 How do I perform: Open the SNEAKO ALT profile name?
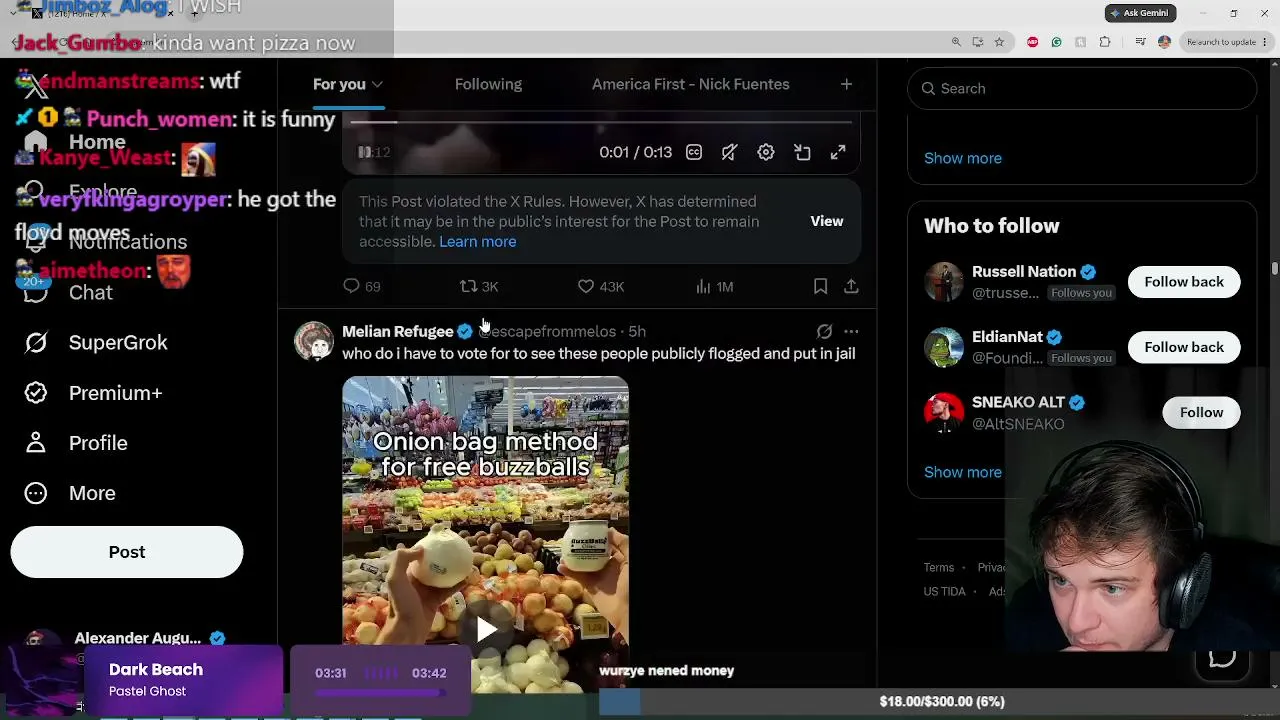point(1018,402)
